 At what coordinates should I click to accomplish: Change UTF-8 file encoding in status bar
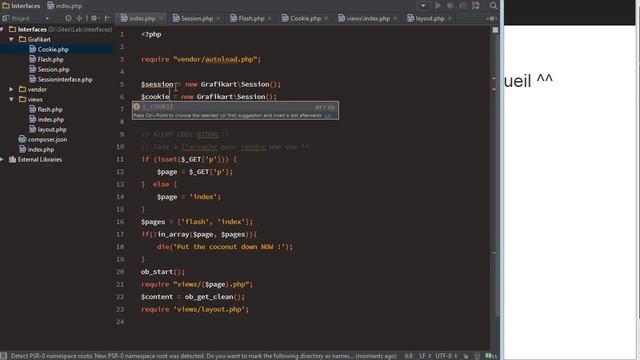click(x=445, y=356)
